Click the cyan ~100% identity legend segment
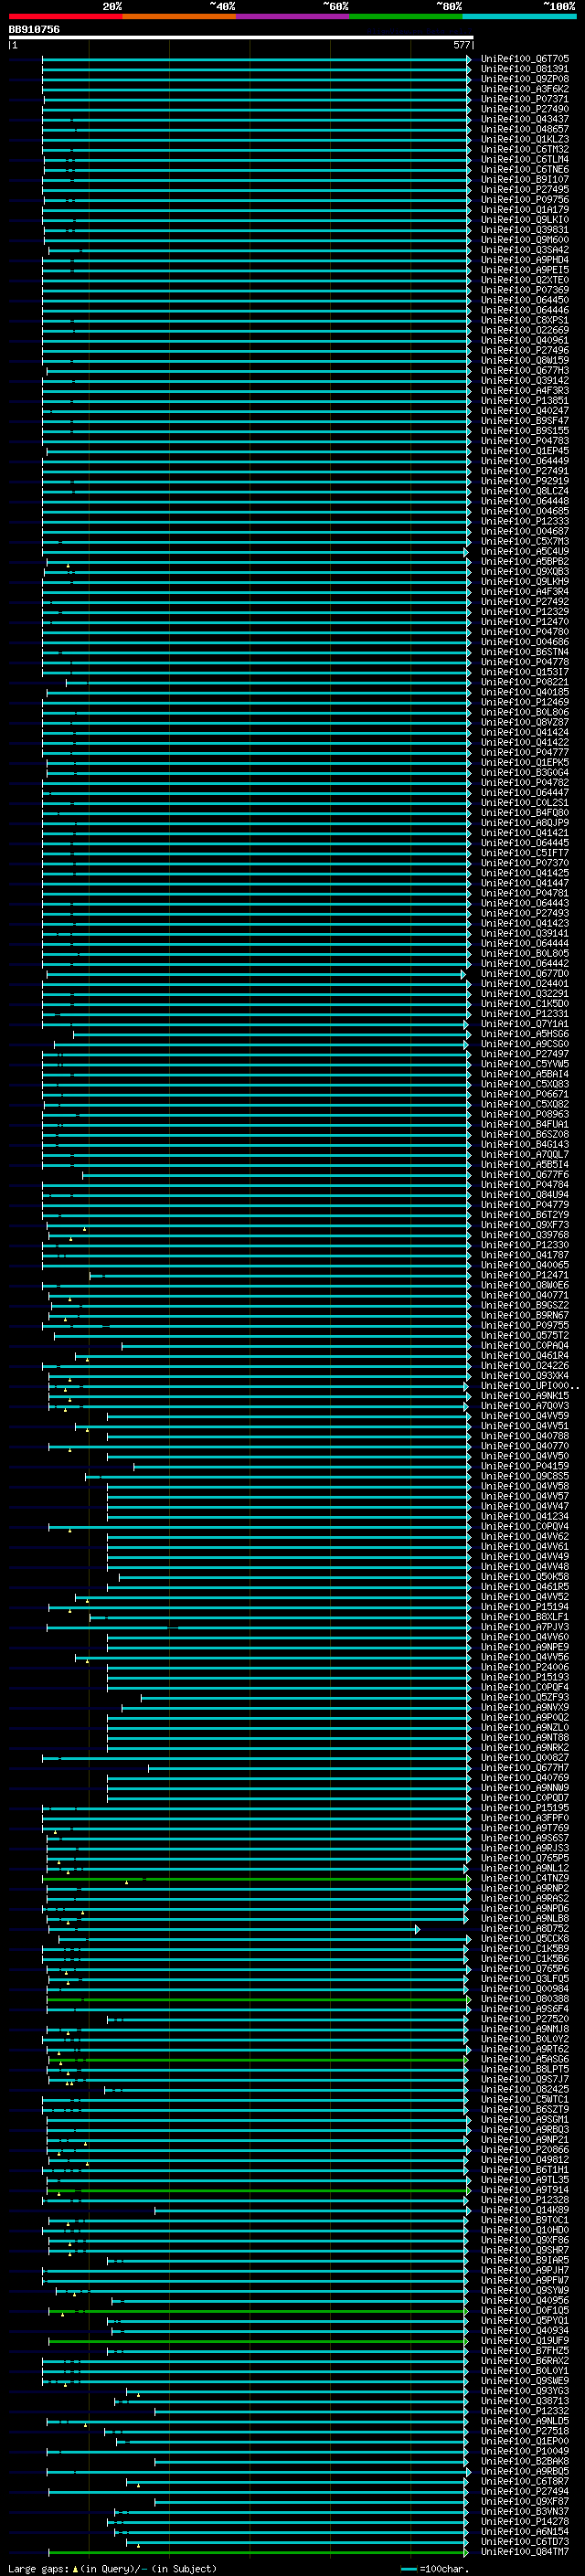Image resolution: width=585 pixels, height=2576 pixels. 520,16
